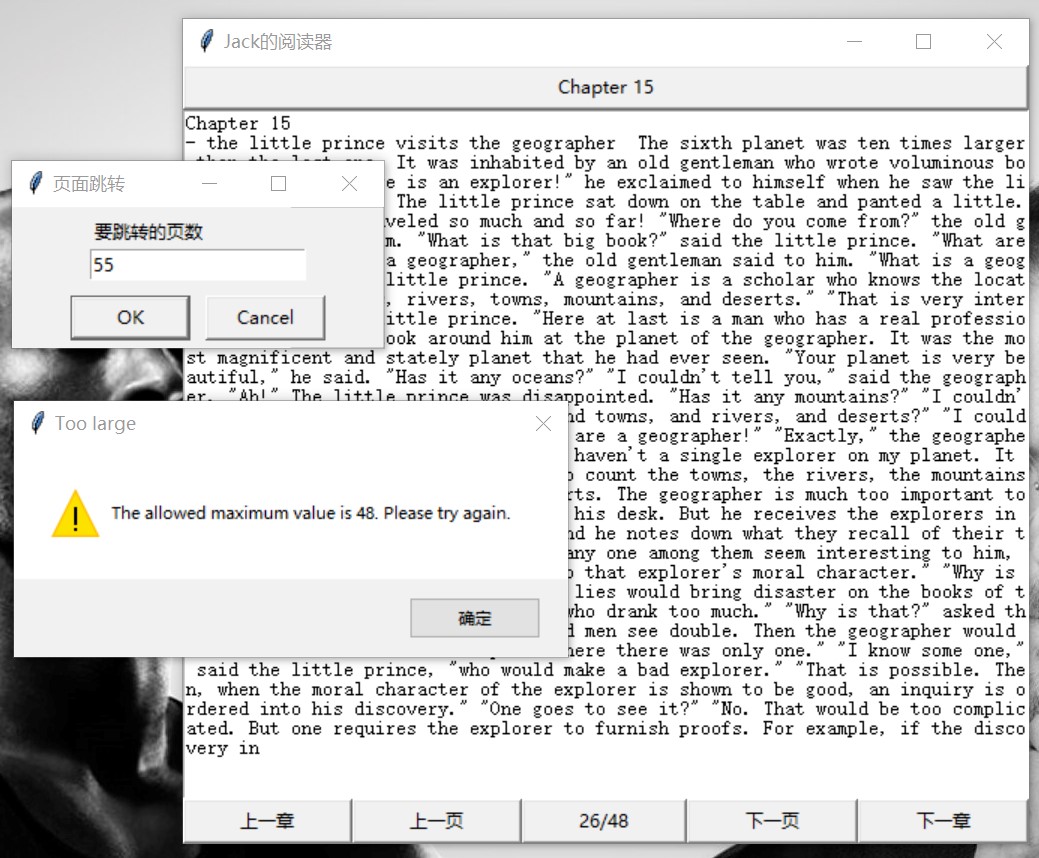Click feather icon in Jack的阅读器 title bar
Screen dimensions: 1039x858
click(207, 41)
